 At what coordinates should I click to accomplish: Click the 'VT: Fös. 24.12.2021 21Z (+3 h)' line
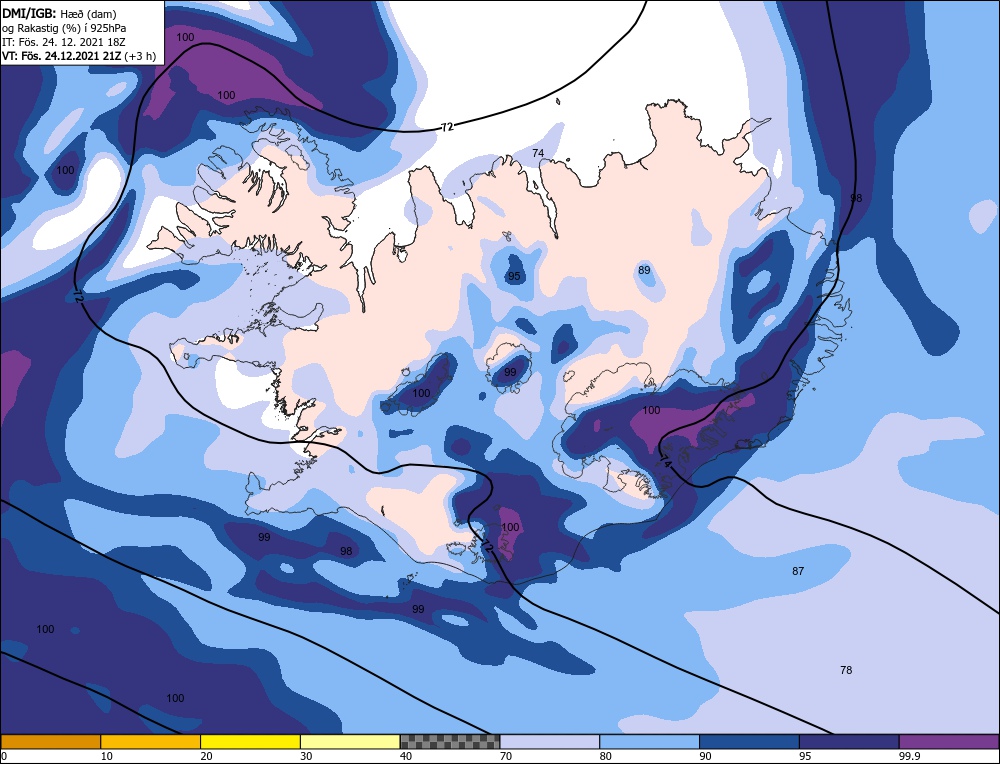point(79,55)
